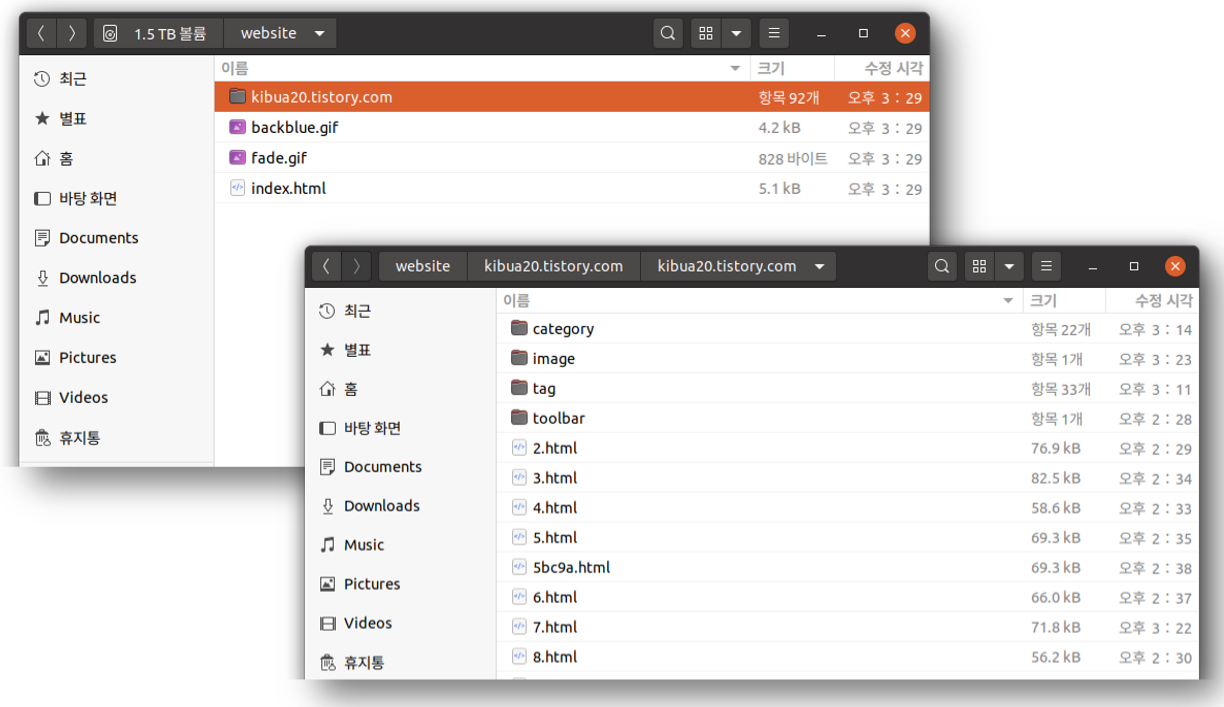Select 3.html file
The image size is (1224, 707).
(x=848, y=478)
